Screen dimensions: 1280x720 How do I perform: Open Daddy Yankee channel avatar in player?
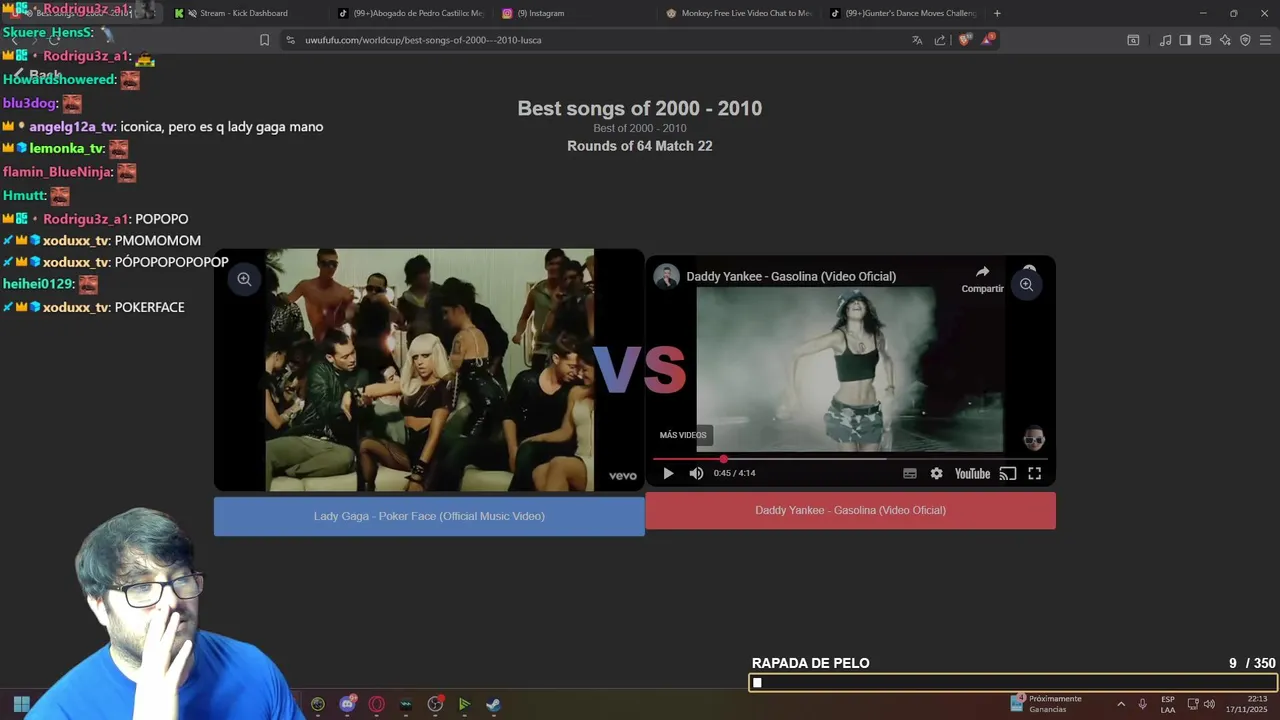tap(667, 276)
